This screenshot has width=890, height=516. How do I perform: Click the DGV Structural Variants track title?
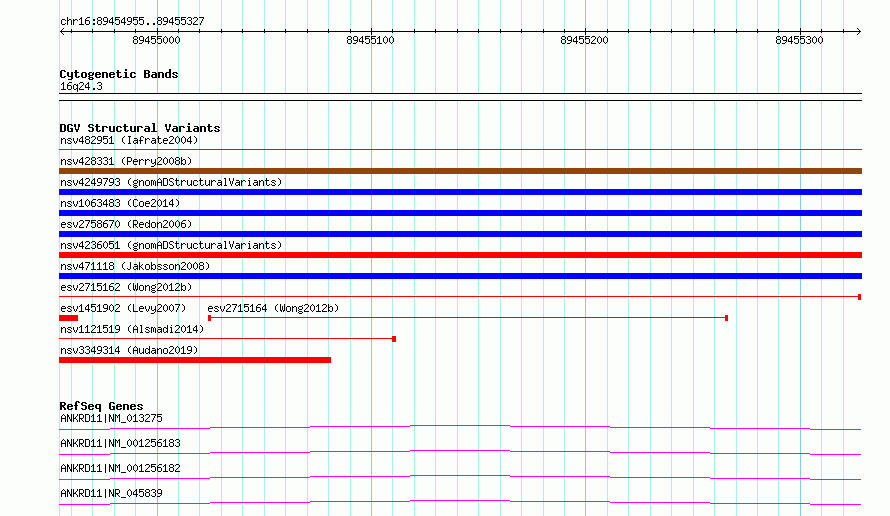coord(140,128)
